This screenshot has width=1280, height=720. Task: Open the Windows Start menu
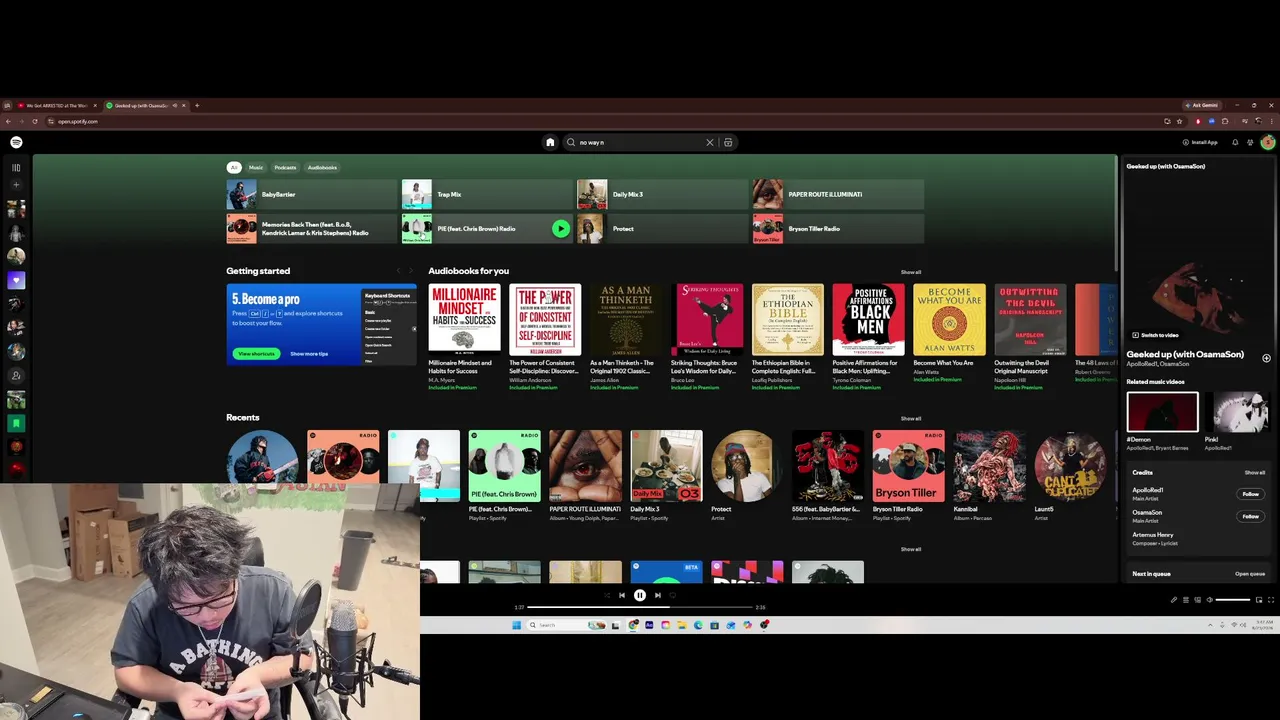pos(516,625)
